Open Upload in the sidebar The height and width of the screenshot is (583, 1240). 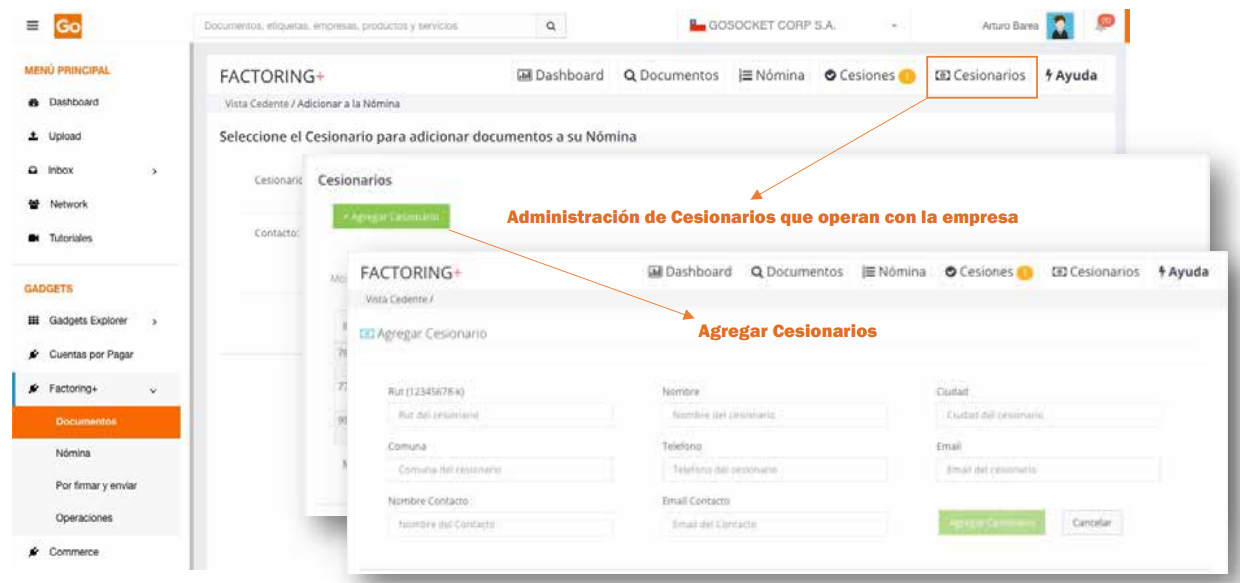point(65,136)
